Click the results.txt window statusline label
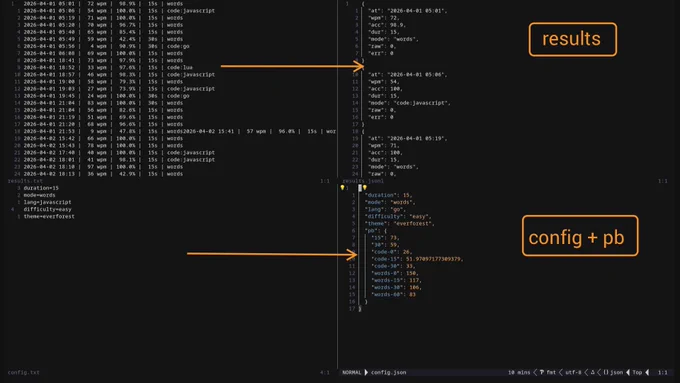 [x=25, y=181]
